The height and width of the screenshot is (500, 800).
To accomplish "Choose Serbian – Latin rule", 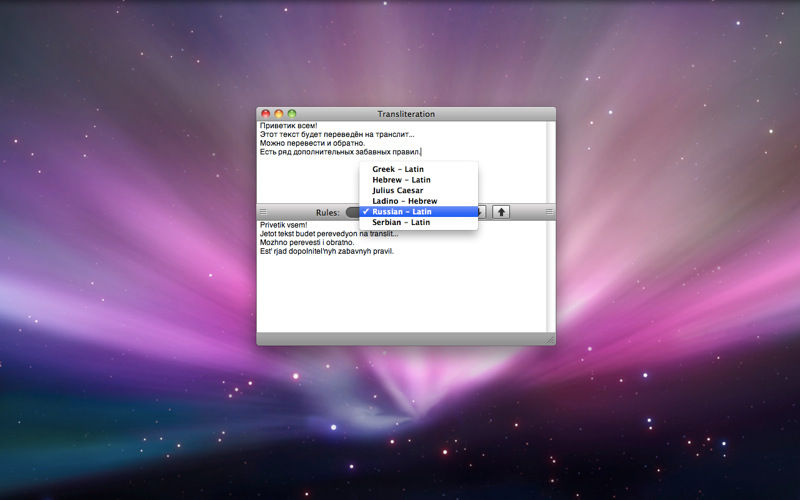I will (401, 222).
